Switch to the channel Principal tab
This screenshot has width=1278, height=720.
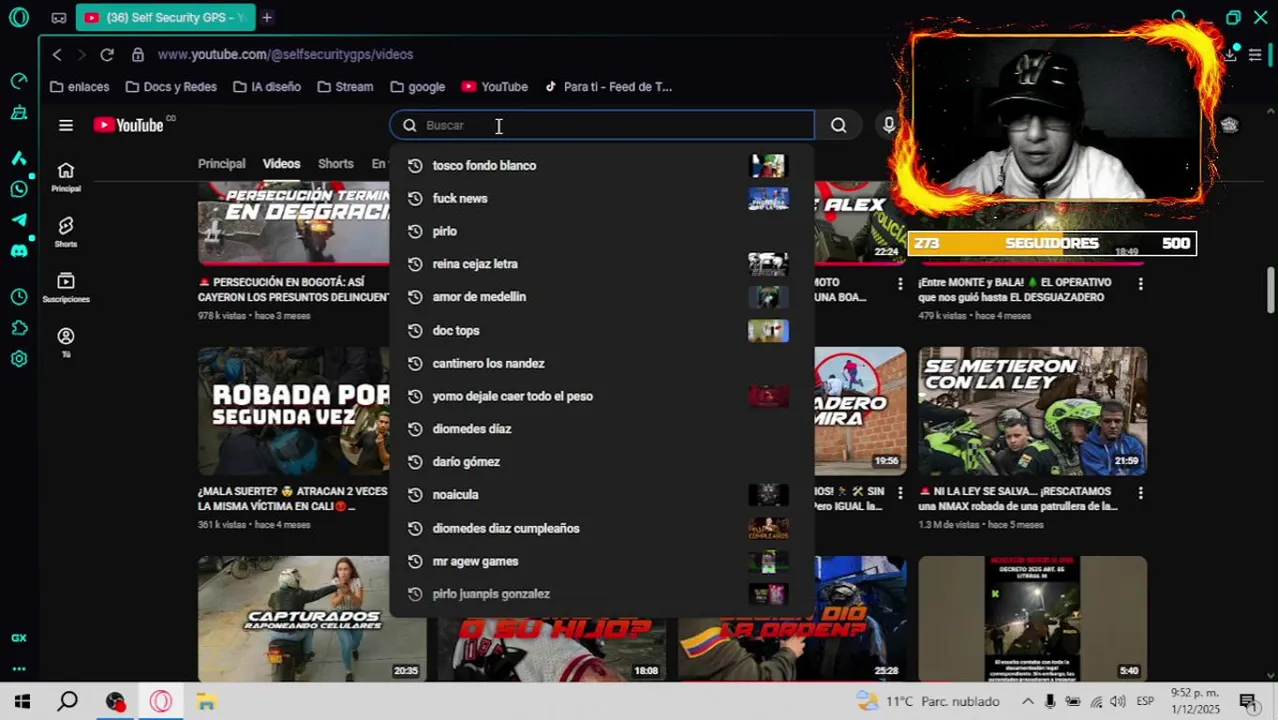click(x=221, y=164)
